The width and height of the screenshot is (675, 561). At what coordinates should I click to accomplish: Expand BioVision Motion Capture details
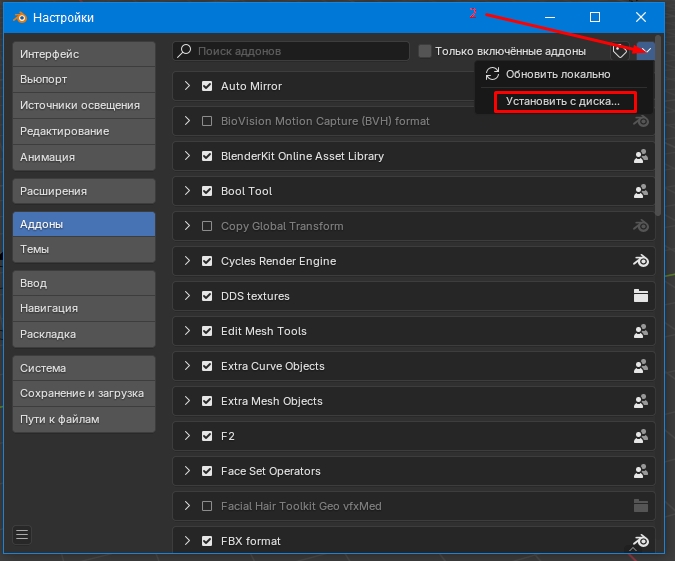pos(187,121)
